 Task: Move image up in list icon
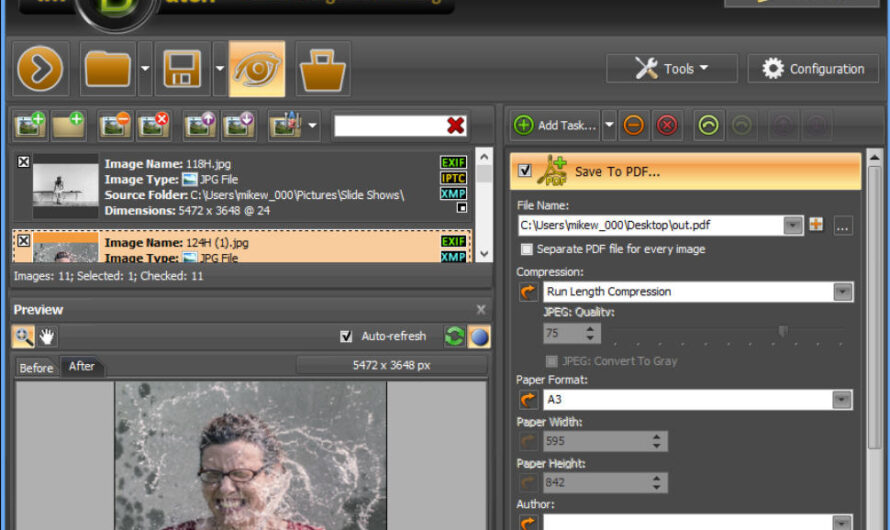point(200,125)
